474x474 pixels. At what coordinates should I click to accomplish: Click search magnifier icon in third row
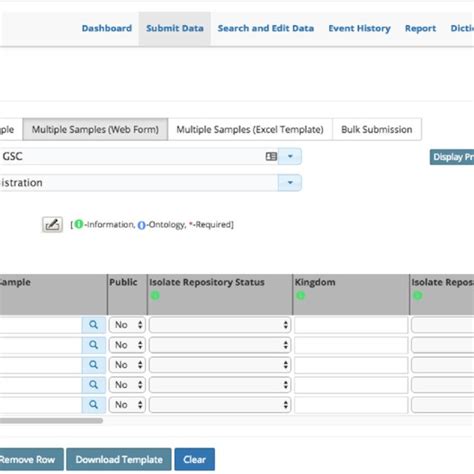[94, 365]
